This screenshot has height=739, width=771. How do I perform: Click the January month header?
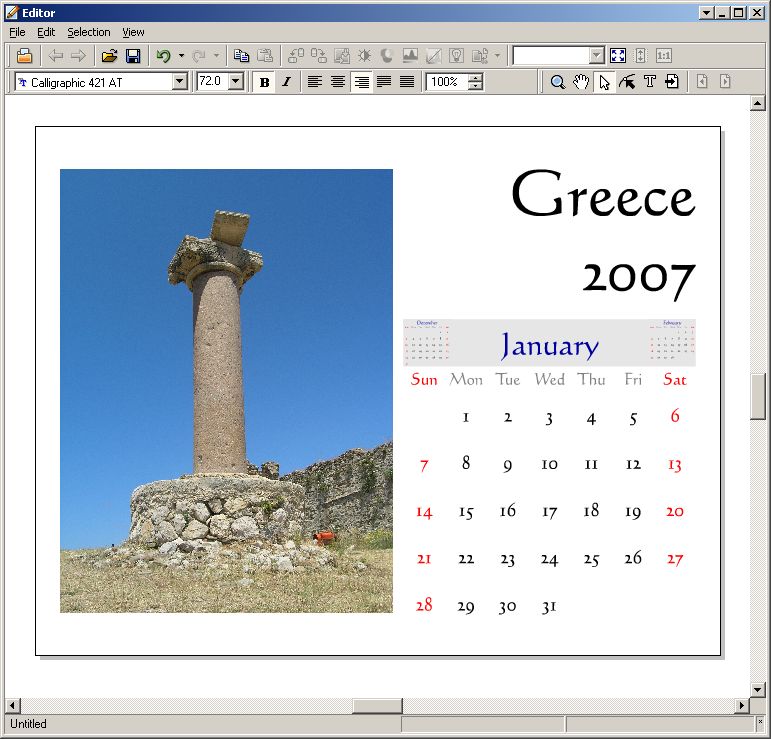549,346
